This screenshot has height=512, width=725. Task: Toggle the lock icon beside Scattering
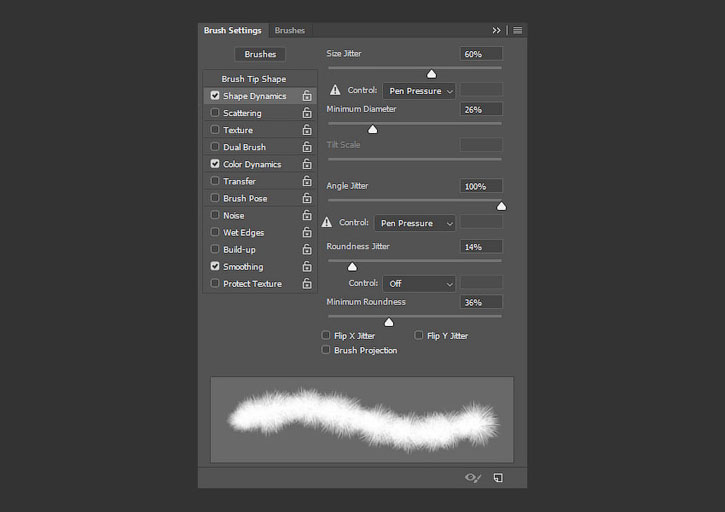(x=307, y=113)
